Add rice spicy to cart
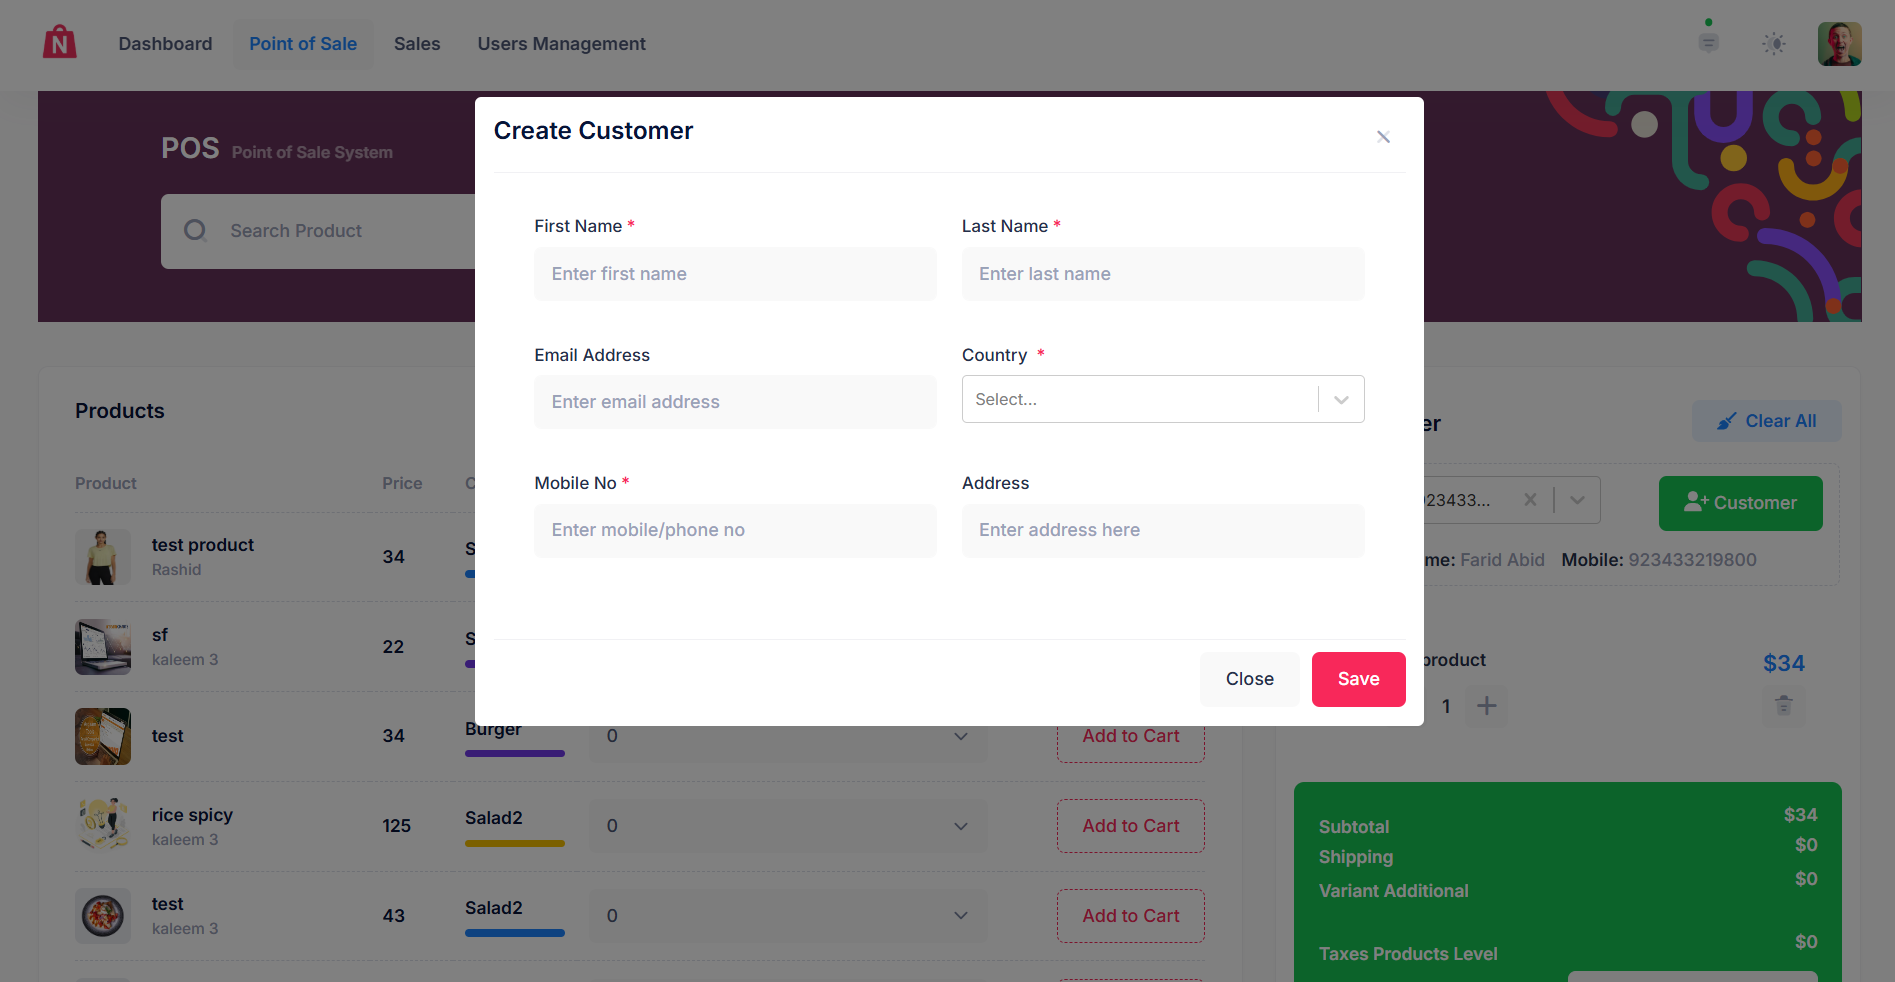This screenshot has height=982, width=1895. point(1130,826)
